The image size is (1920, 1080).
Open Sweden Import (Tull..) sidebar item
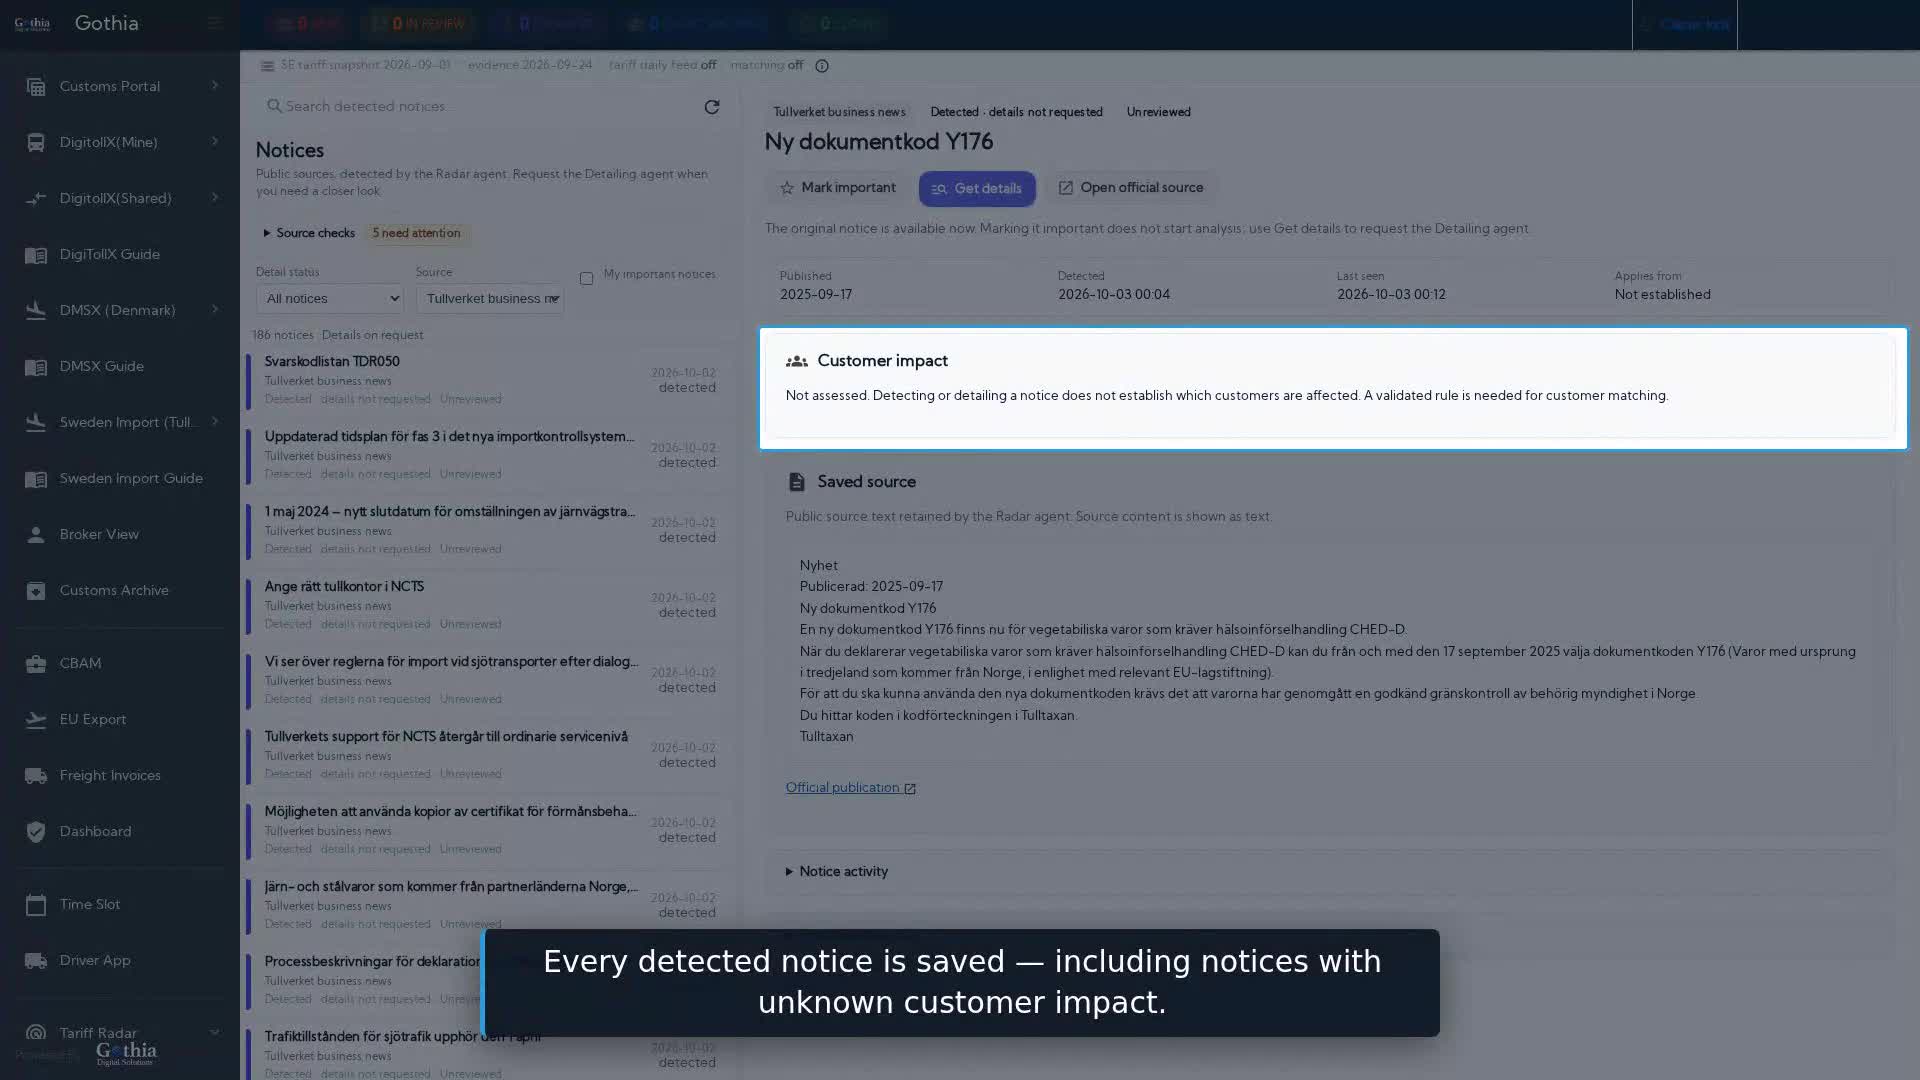120,423
